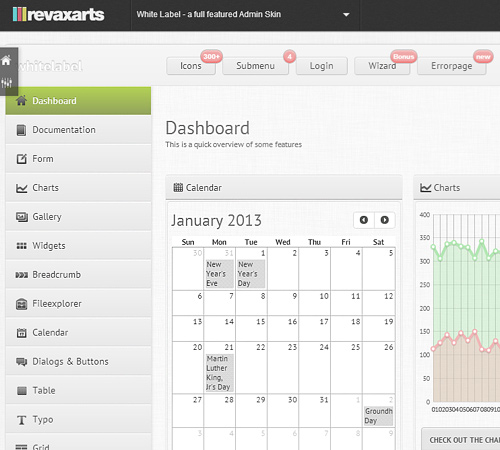Open the Dialogs & Buttons menu item

click(78, 361)
